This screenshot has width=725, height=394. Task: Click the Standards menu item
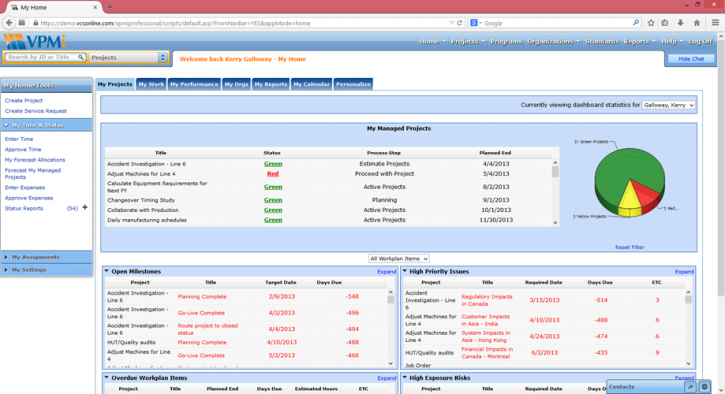click(602, 42)
